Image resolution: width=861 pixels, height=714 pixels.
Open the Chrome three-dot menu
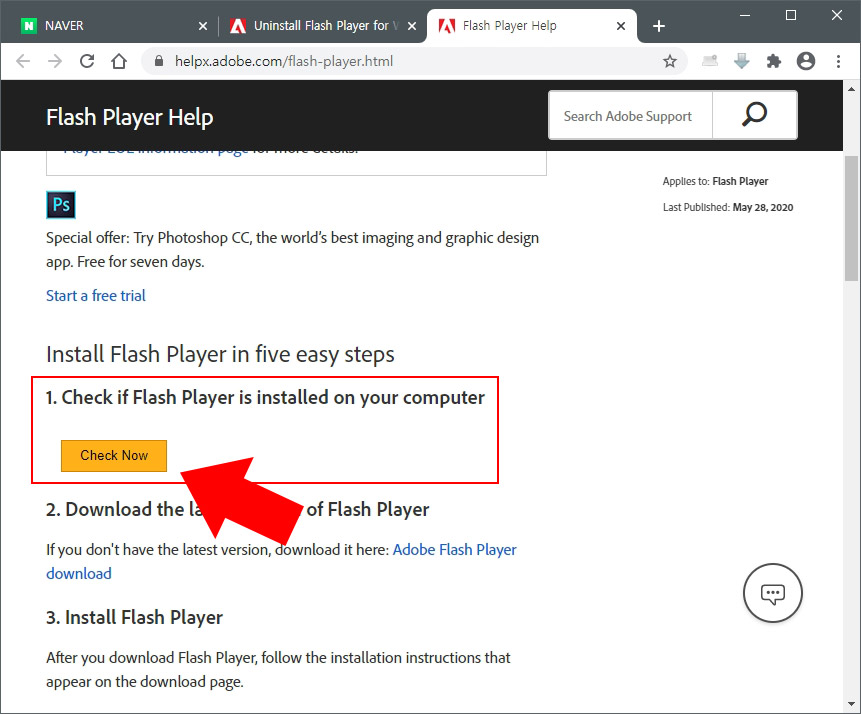pyautogui.click(x=838, y=61)
